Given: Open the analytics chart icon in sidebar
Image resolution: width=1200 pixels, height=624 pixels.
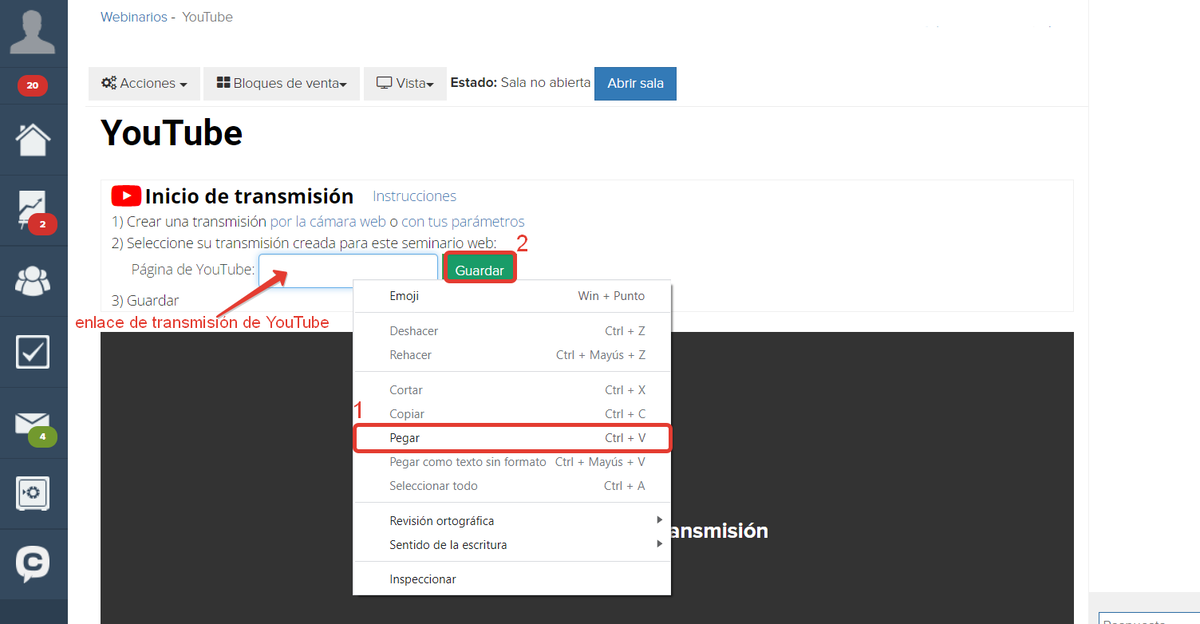Looking at the screenshot, I should click(x=33, y=210).
